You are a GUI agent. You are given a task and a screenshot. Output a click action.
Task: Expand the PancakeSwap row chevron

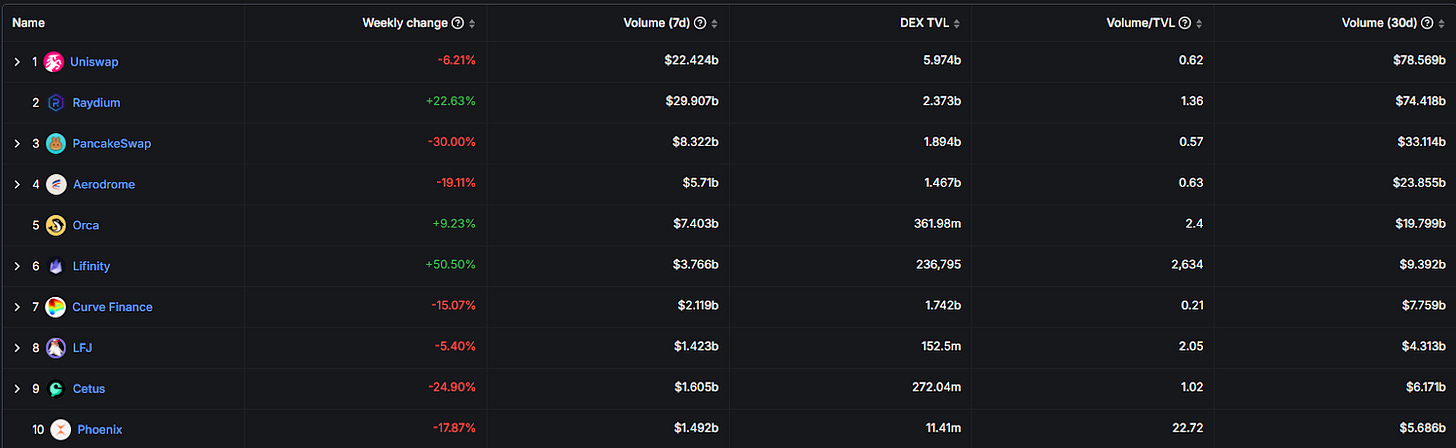tap(17, 144)
